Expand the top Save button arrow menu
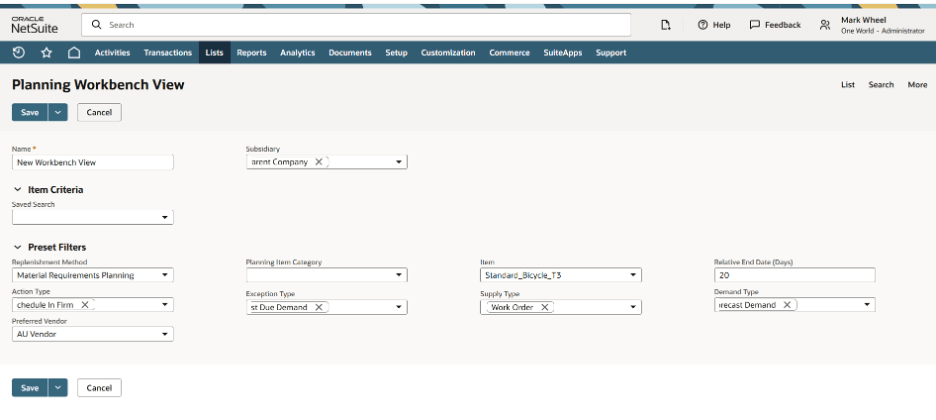This screenshot has height=420, width=936. [58, 112]
